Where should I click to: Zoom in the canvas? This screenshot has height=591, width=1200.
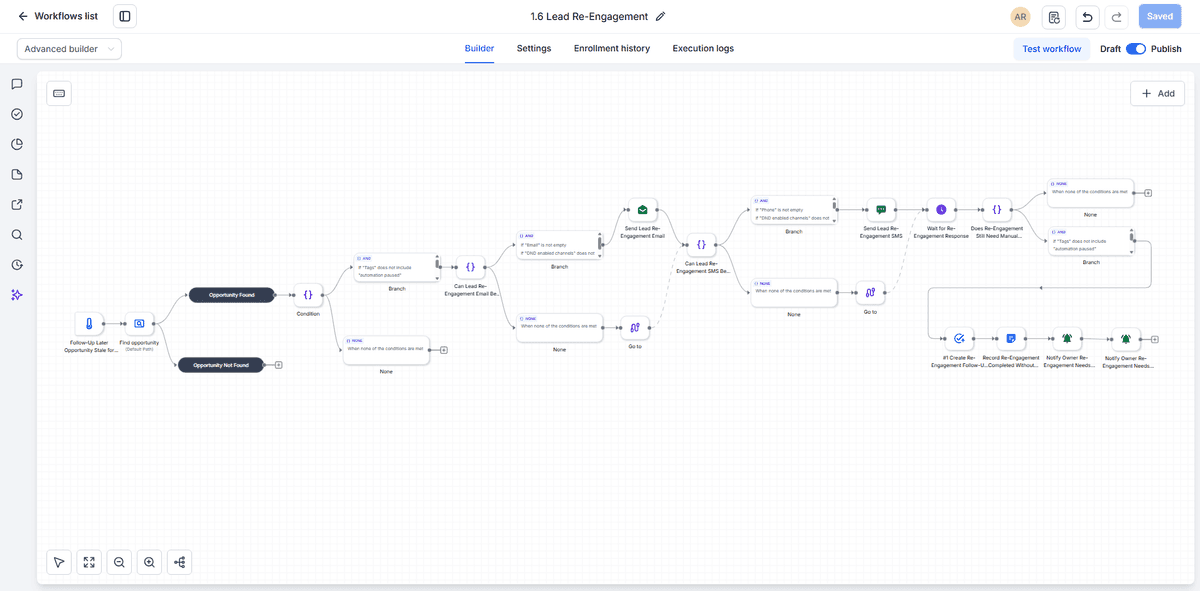click(x=149, y=562)
